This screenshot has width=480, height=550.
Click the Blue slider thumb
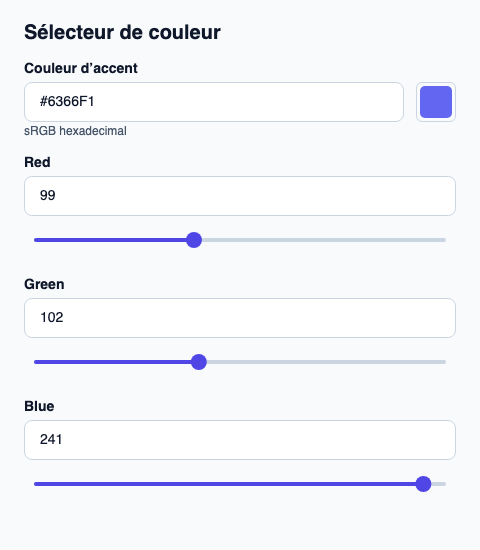pyautogui.click(x=424, y=484)
